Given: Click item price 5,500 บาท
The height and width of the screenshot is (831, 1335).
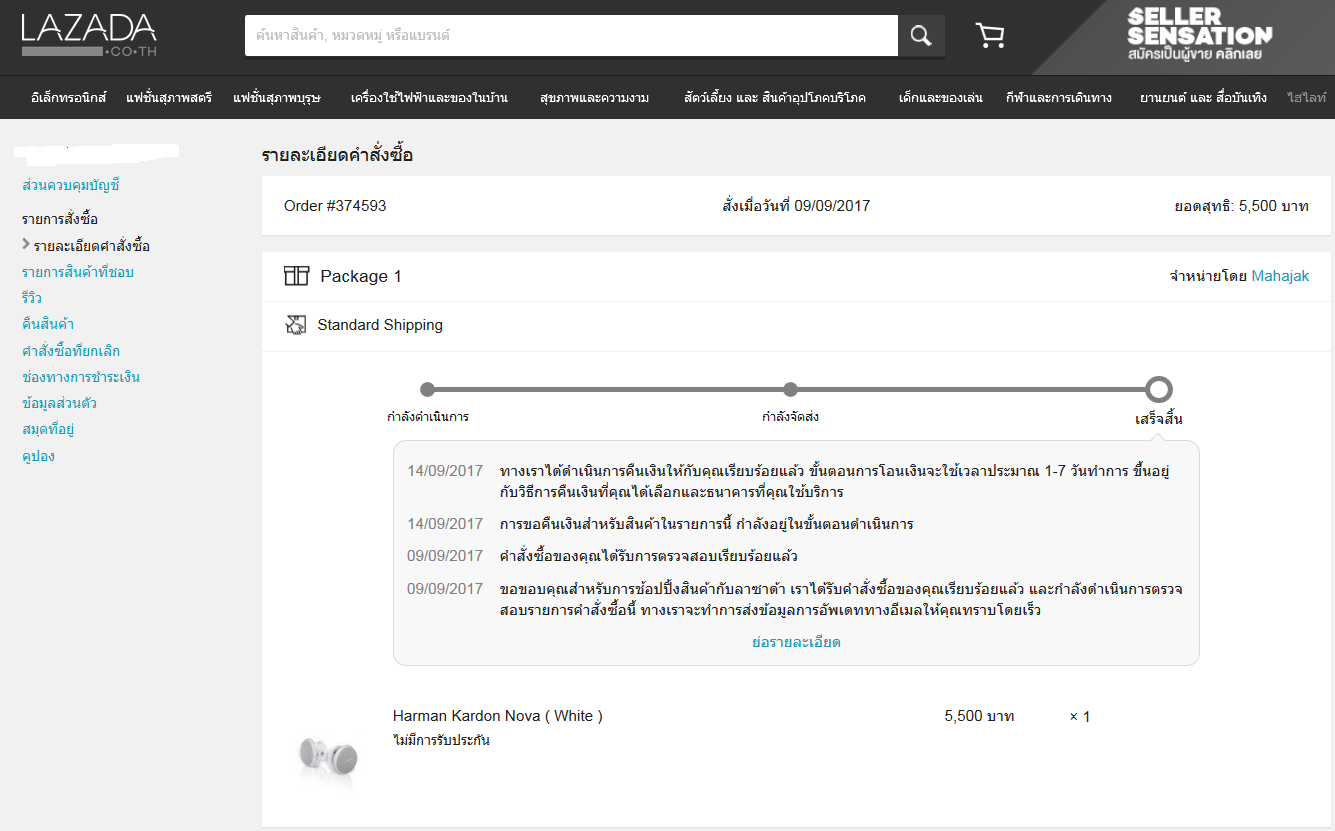Looking at the screenshot, I should [x=979, y=716].
